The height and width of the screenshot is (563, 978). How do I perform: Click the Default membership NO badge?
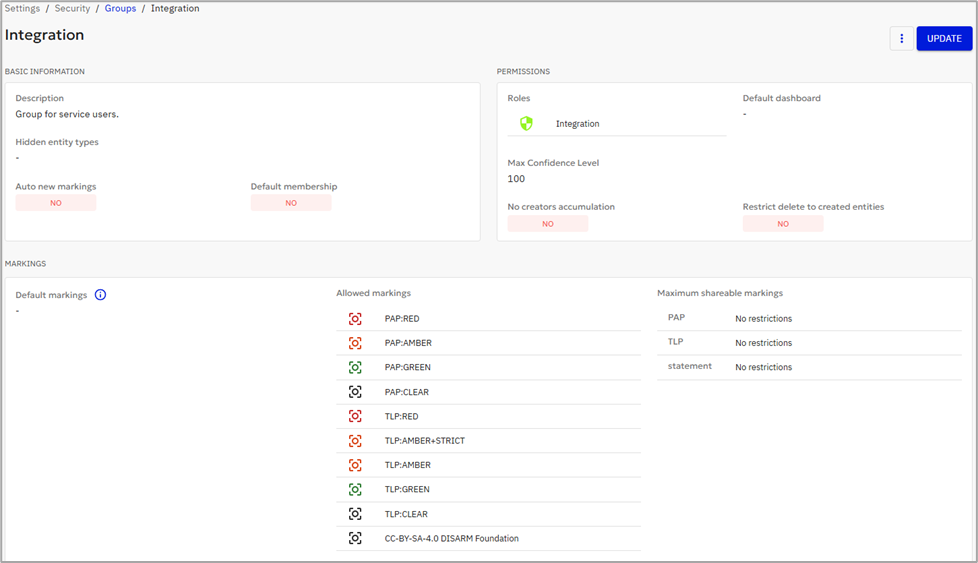pyautogui.click(x=291, y=203)
